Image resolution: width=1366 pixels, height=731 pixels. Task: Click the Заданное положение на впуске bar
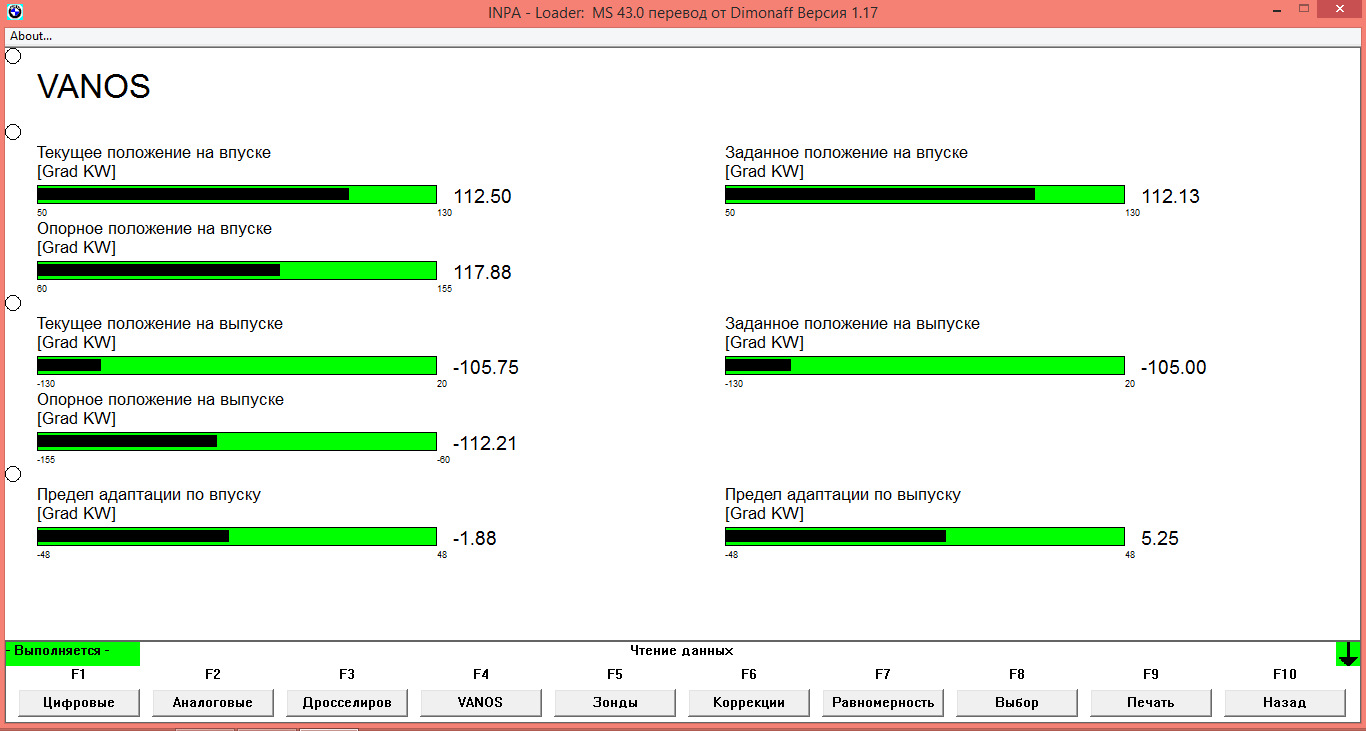click(x=925, y=195)
